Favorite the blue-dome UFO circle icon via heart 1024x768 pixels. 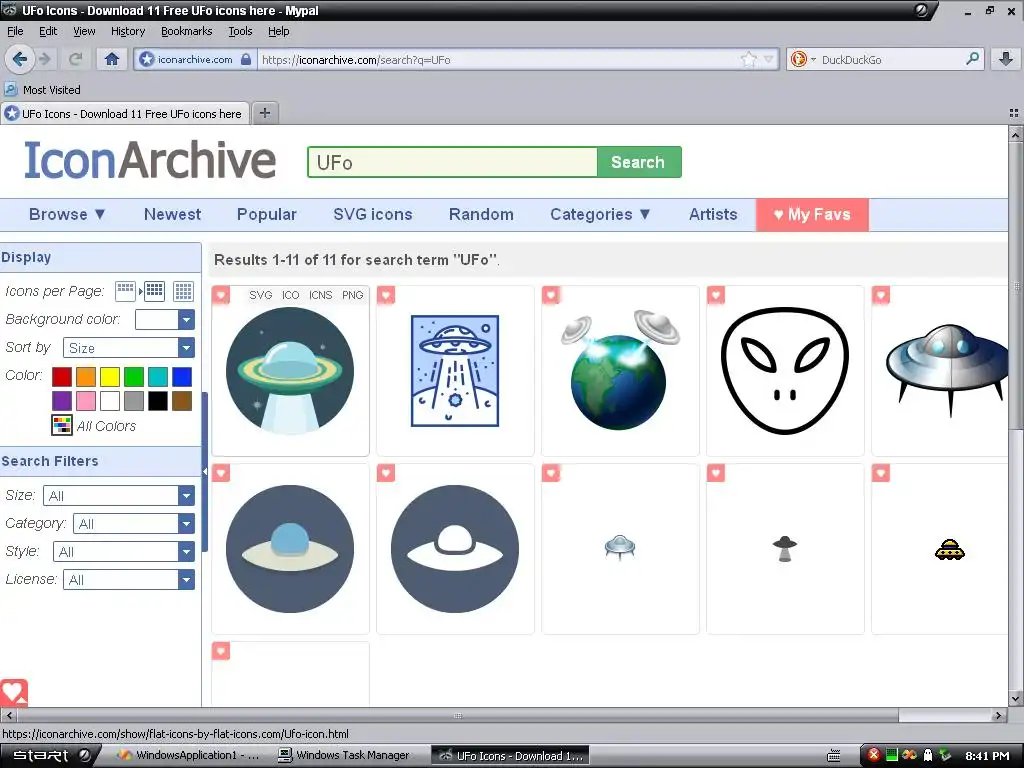click(221, 473)
